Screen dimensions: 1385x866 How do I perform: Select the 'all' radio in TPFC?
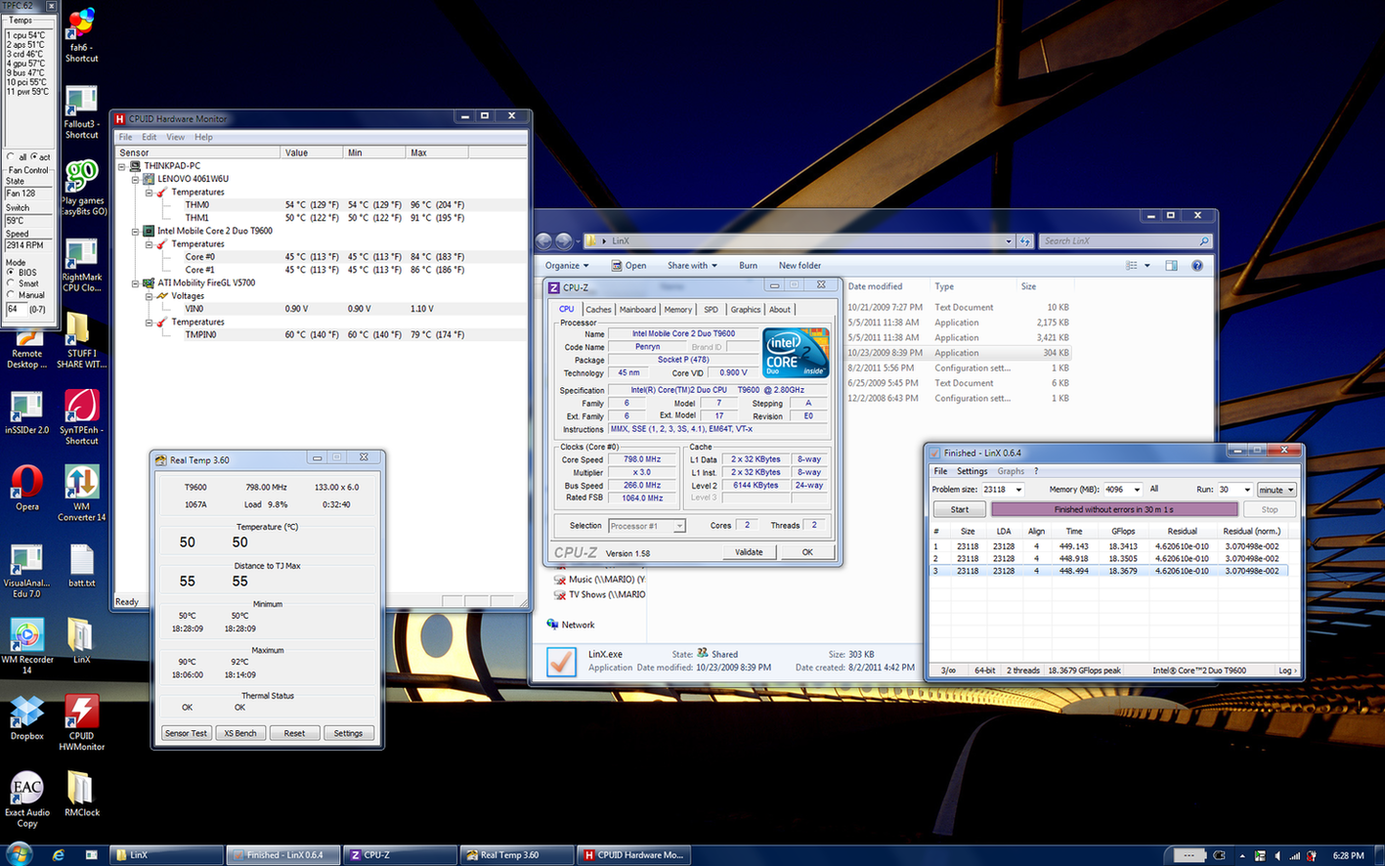click(x=12, y=157)
